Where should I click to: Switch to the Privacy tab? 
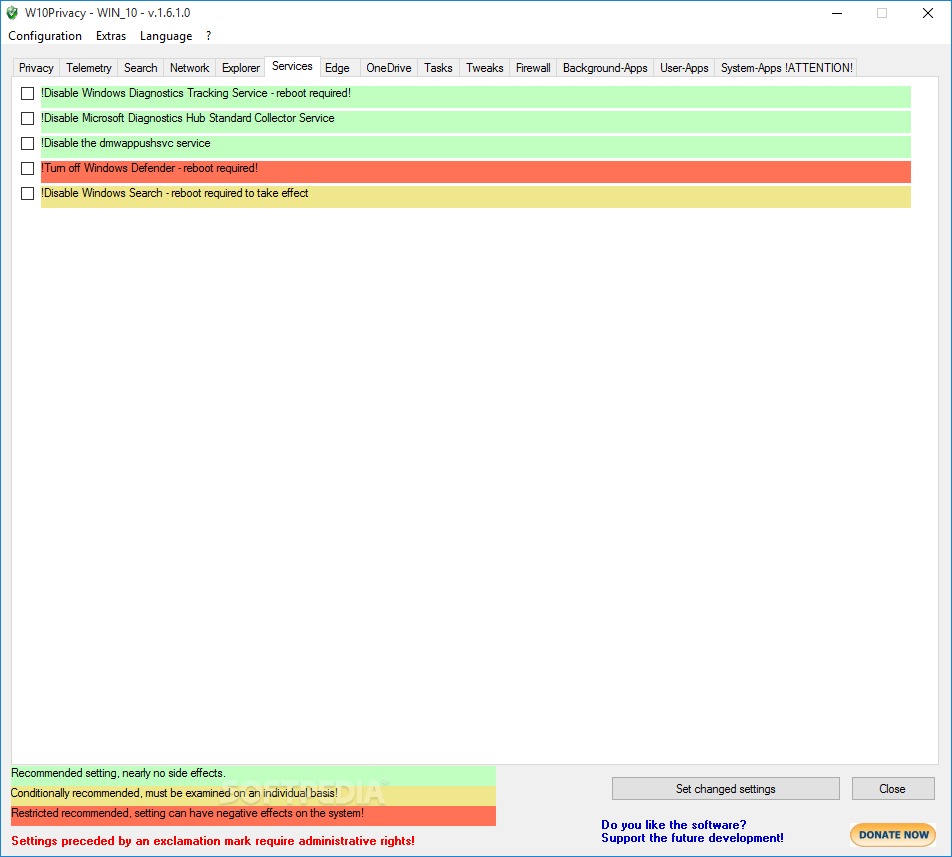[36, 68]
